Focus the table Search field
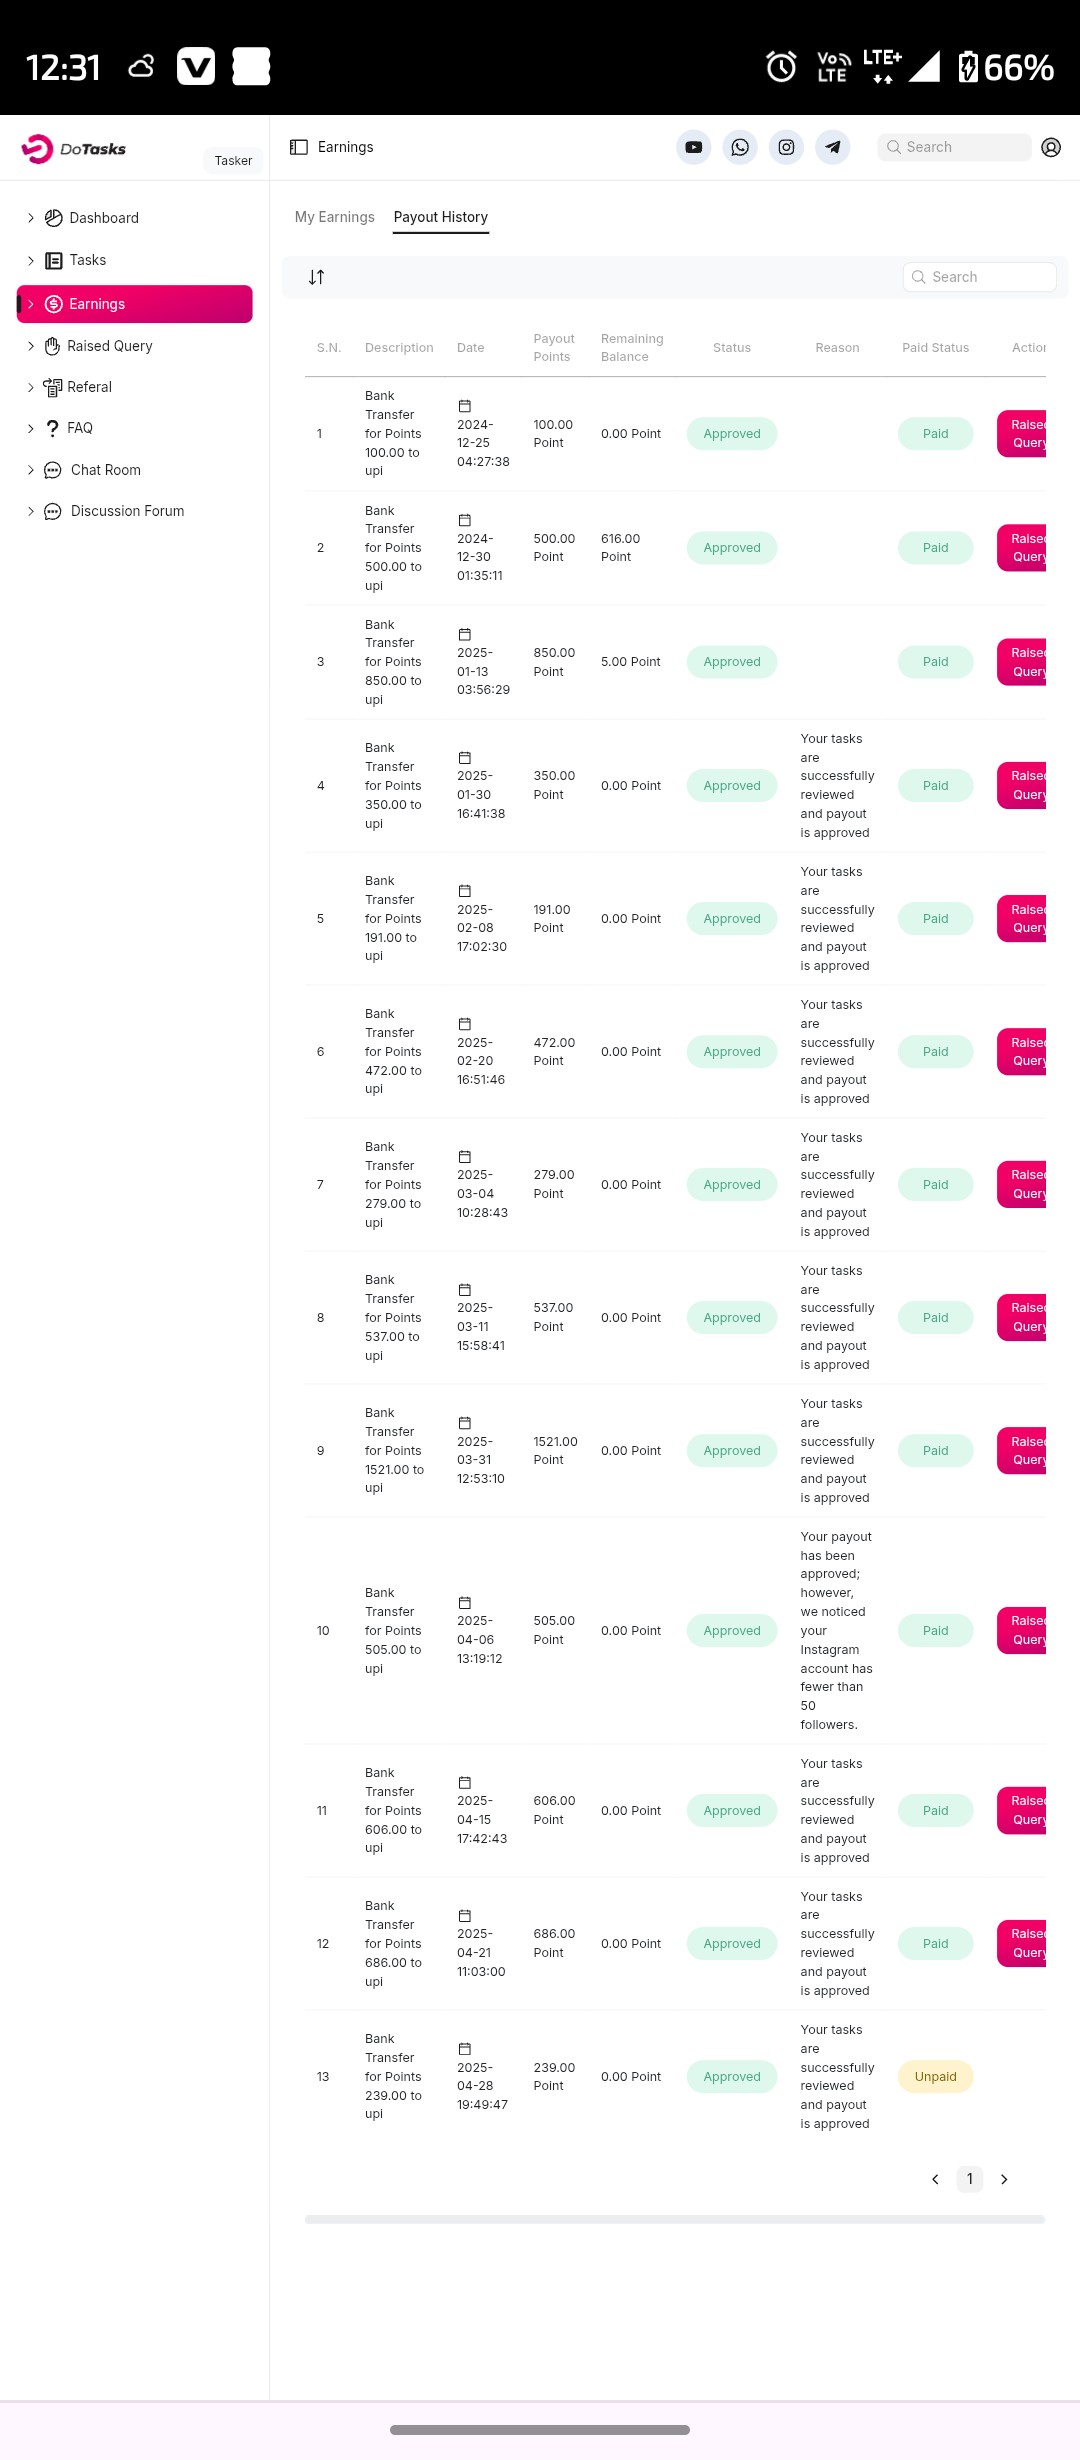Screen dimensions: 1080x2460 [980, 277]
